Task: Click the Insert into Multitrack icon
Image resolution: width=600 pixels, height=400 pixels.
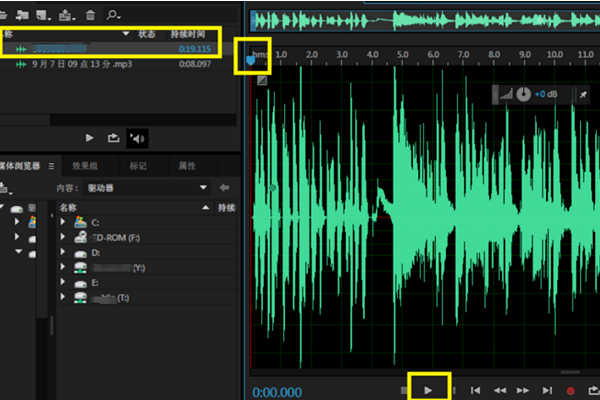Action: point(67,15)
